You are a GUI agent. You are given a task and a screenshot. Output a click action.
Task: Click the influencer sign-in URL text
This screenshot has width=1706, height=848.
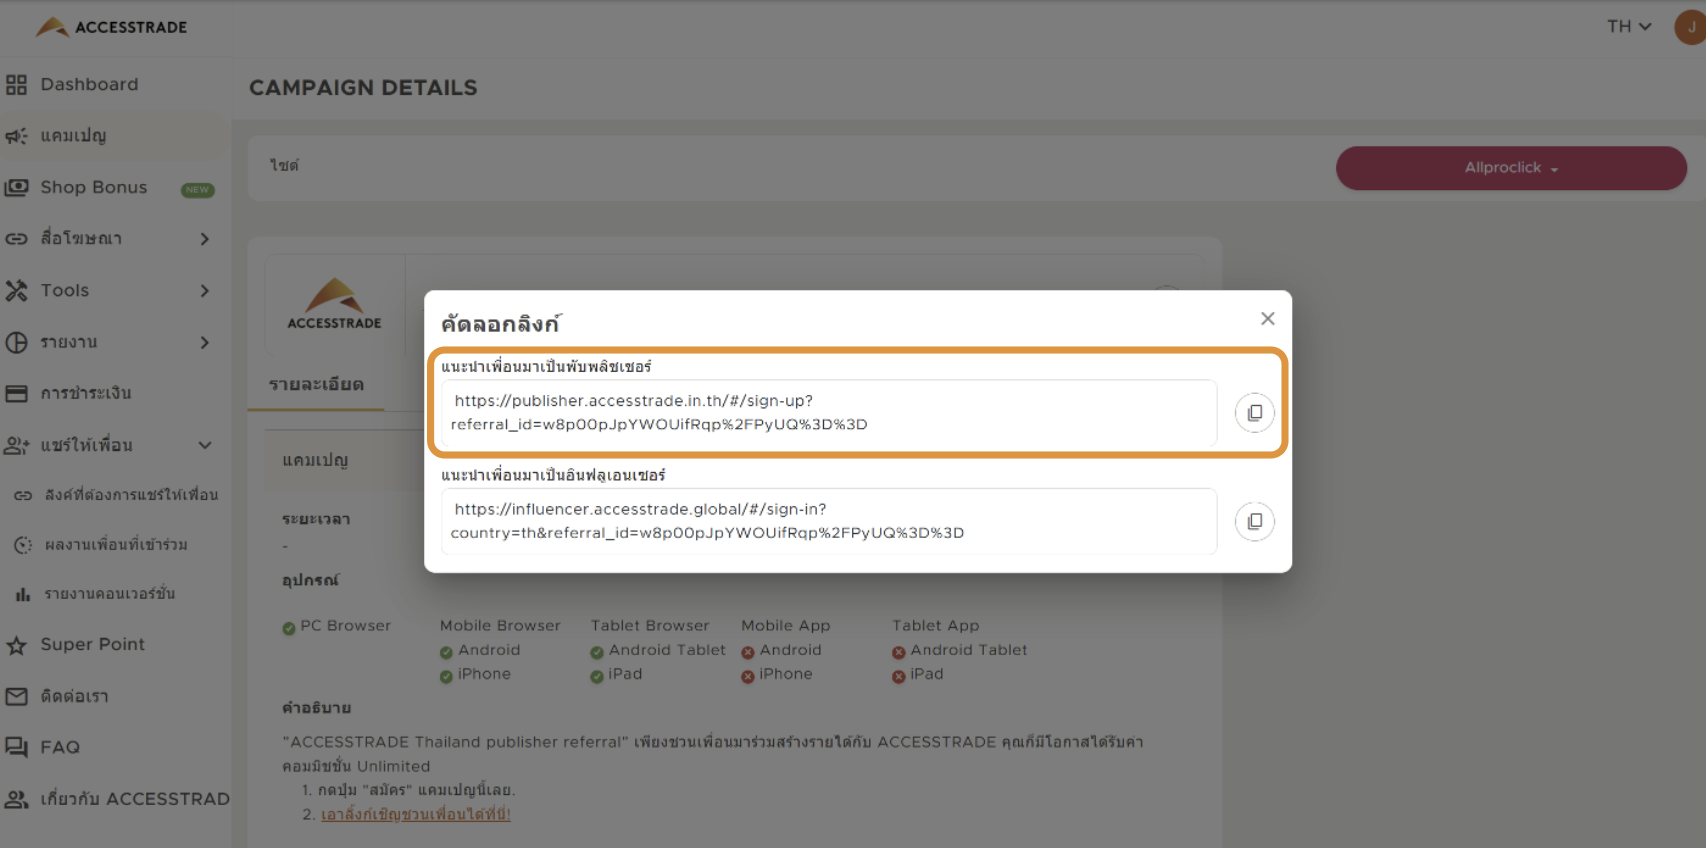707,521
